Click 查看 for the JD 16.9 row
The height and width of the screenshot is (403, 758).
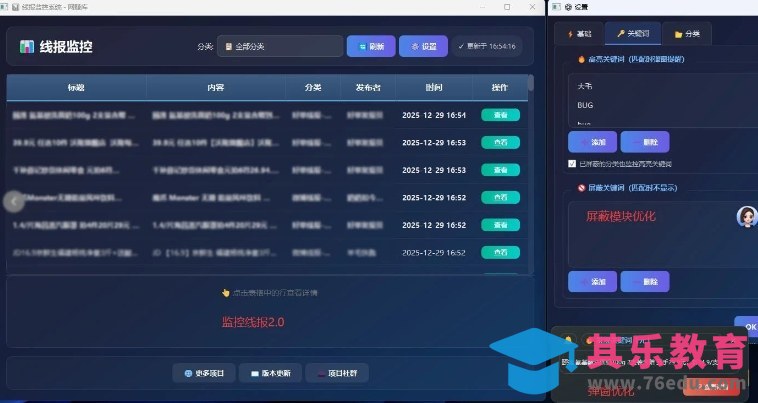(x=500, y=253)
